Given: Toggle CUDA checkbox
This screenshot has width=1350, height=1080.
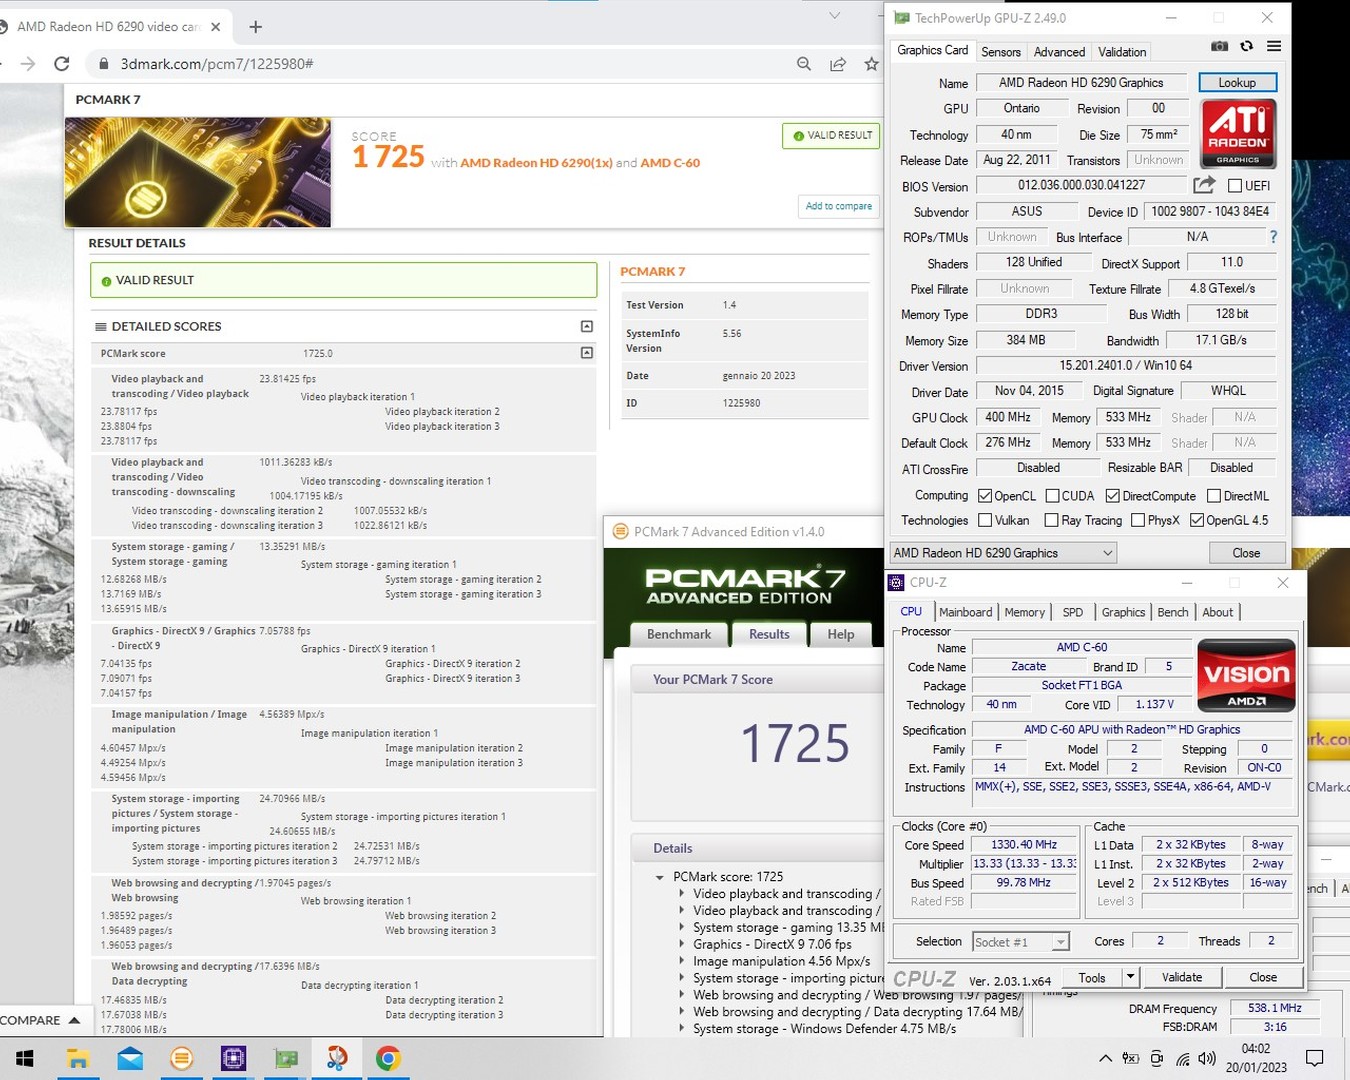Looking at the screenshot, I should (1052, 496).
